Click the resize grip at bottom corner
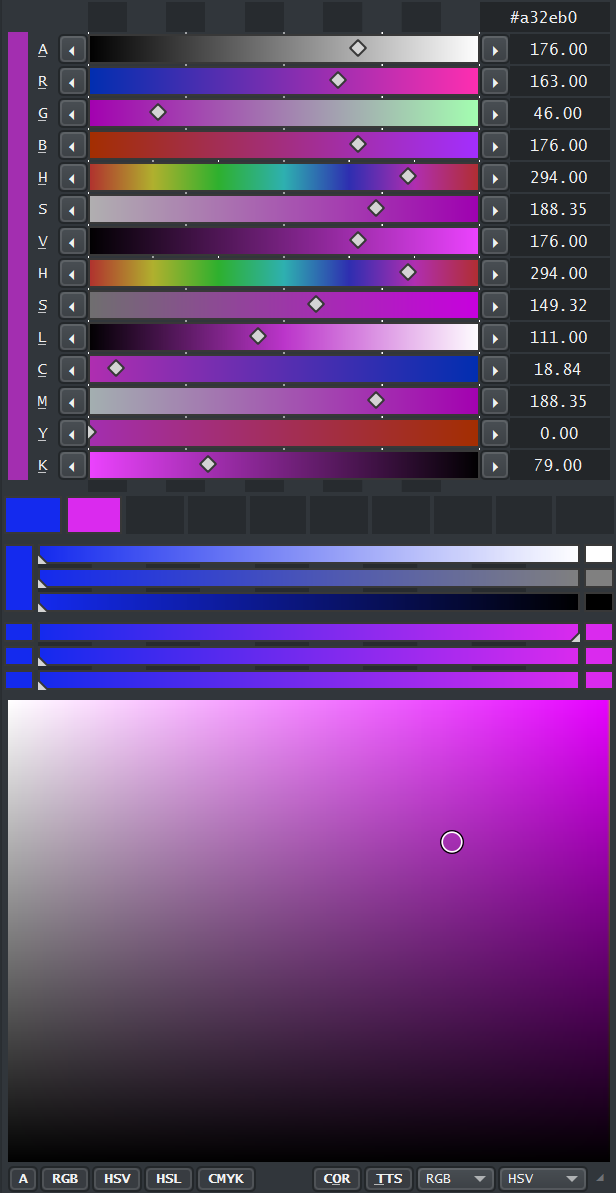 [601, 1179]
